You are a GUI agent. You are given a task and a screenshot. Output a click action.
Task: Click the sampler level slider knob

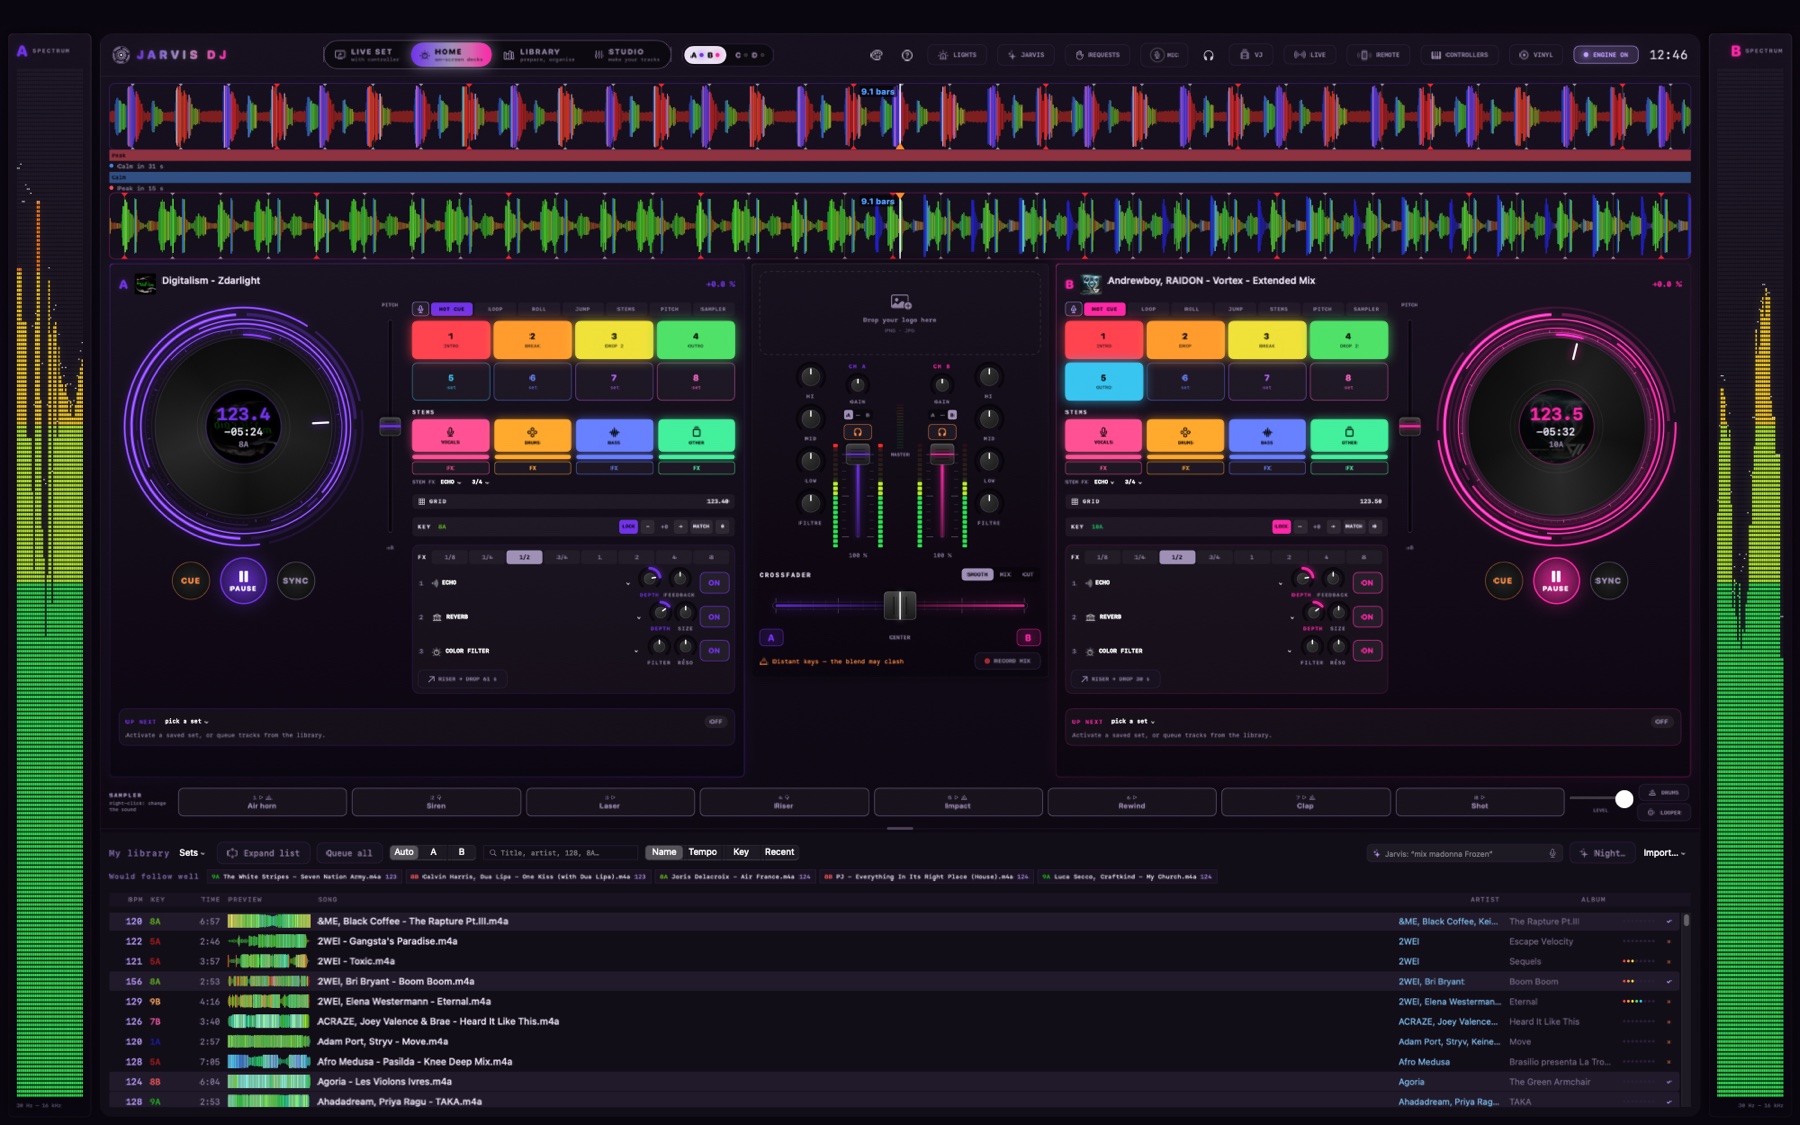click(1624, 798)
